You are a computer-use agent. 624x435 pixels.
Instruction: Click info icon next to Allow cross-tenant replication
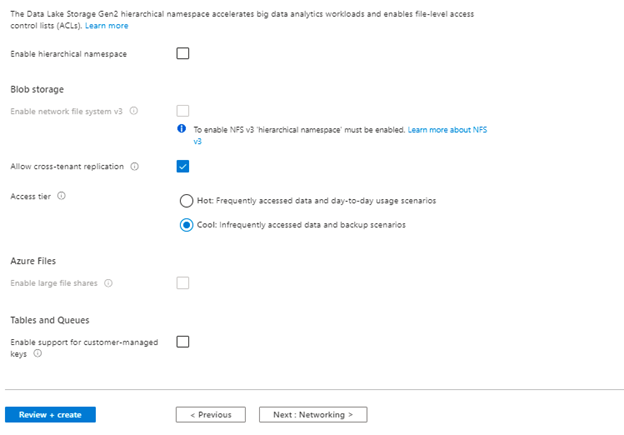coord(135,167)
